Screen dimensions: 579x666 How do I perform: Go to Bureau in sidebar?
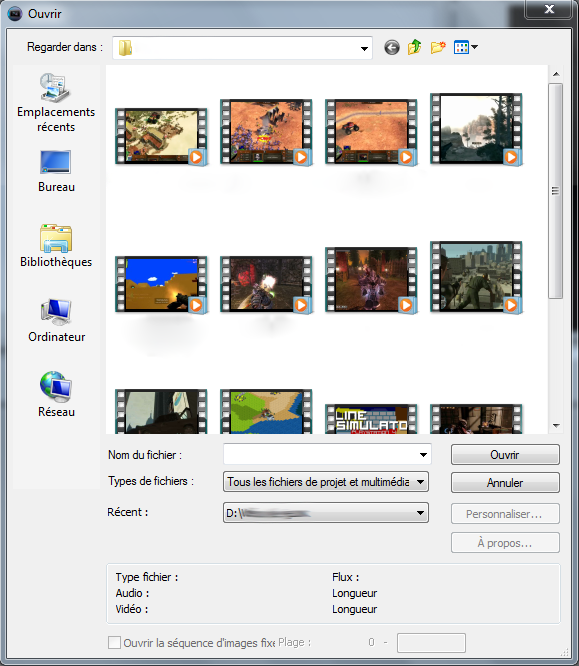tap(56, 171)
